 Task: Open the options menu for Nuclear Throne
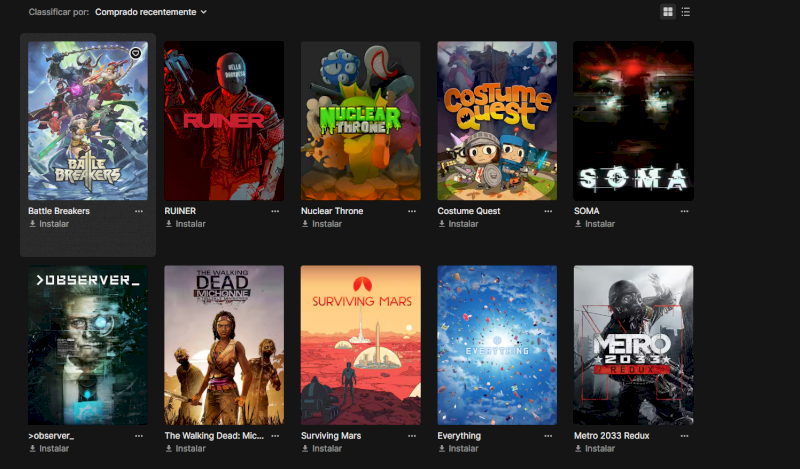(x=412, y=211)
